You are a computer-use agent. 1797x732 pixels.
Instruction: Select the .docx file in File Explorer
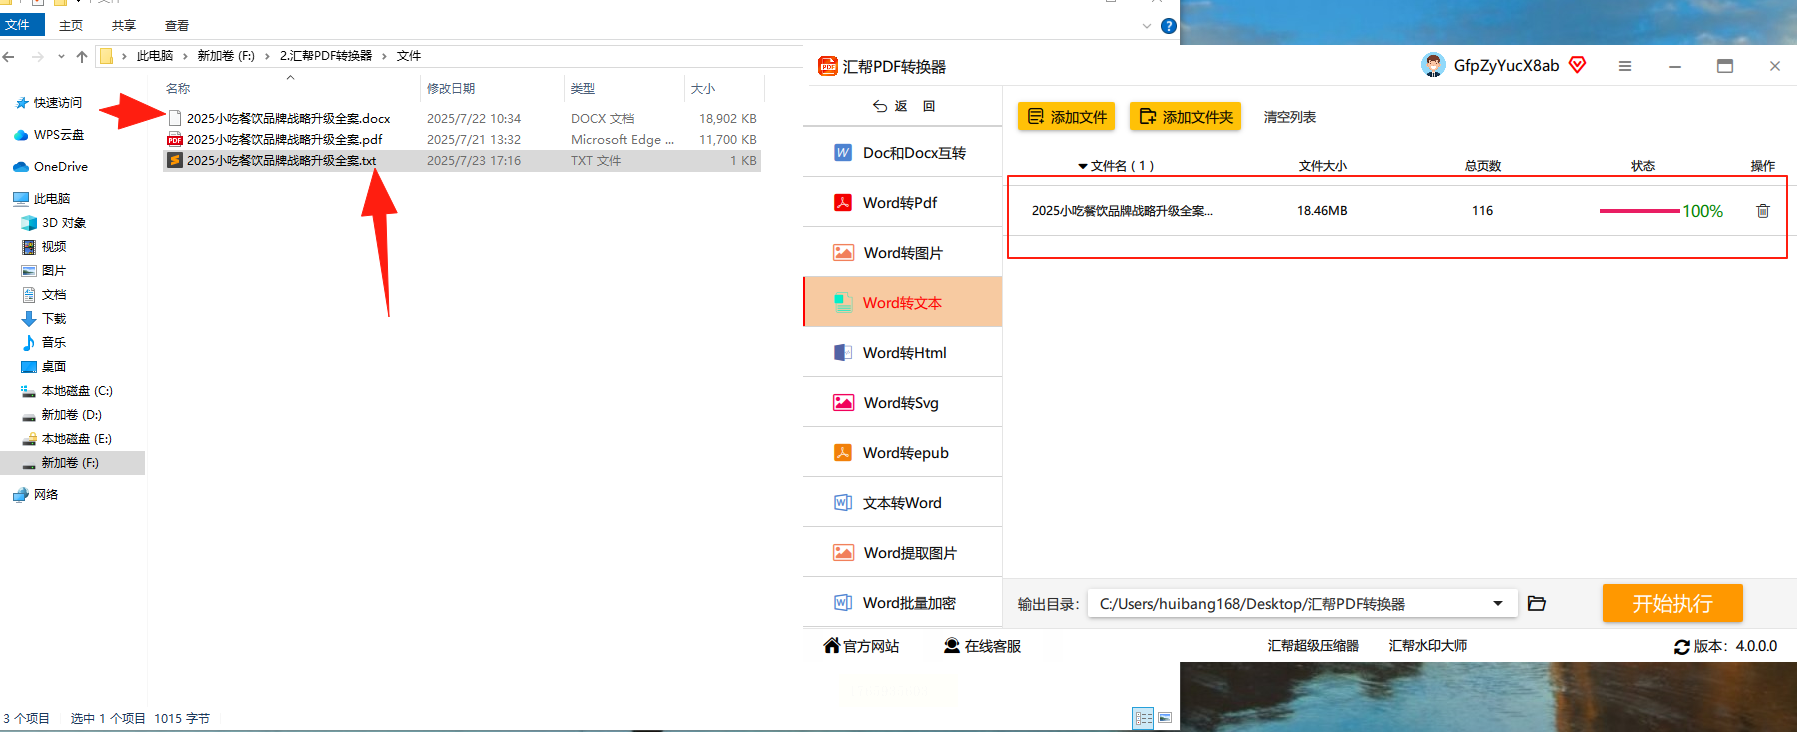pos(288,118)
